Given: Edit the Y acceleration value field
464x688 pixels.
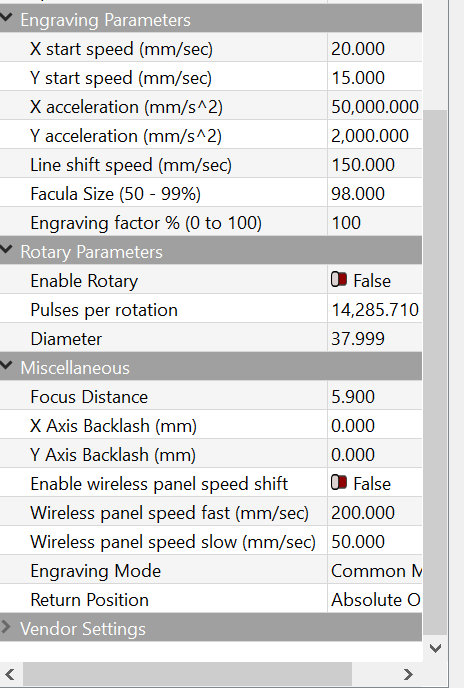Looking at the screenshot, I should (375, 136).
